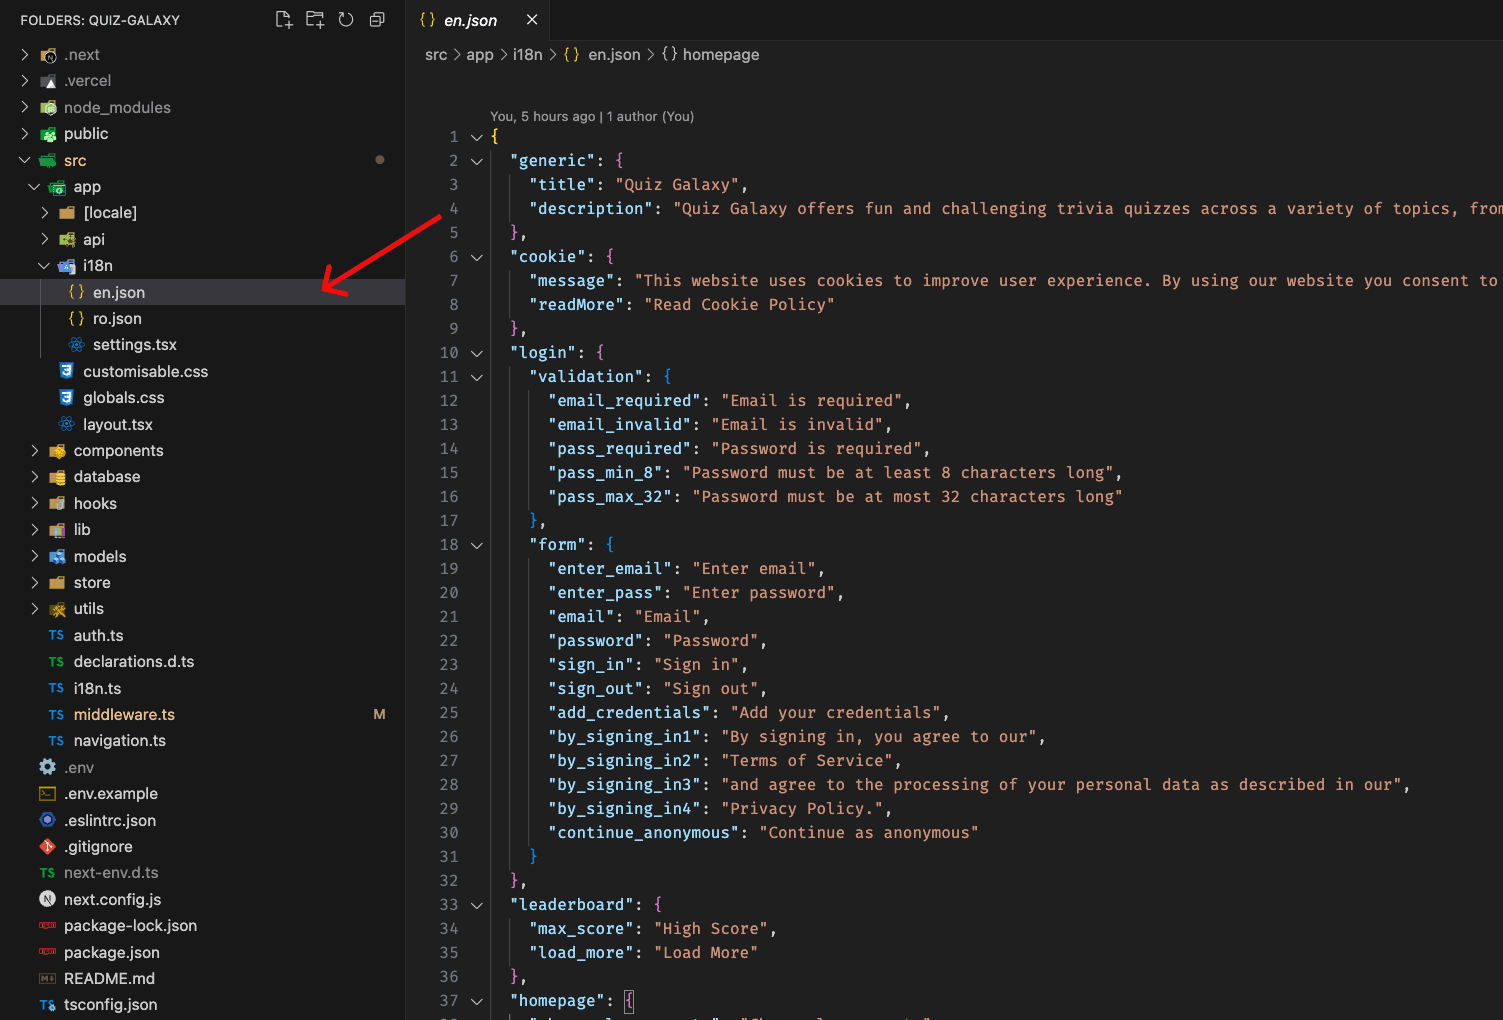Open declarations.d.ts file
The image size is (1503, 1020).
click(x=202, y=662)
